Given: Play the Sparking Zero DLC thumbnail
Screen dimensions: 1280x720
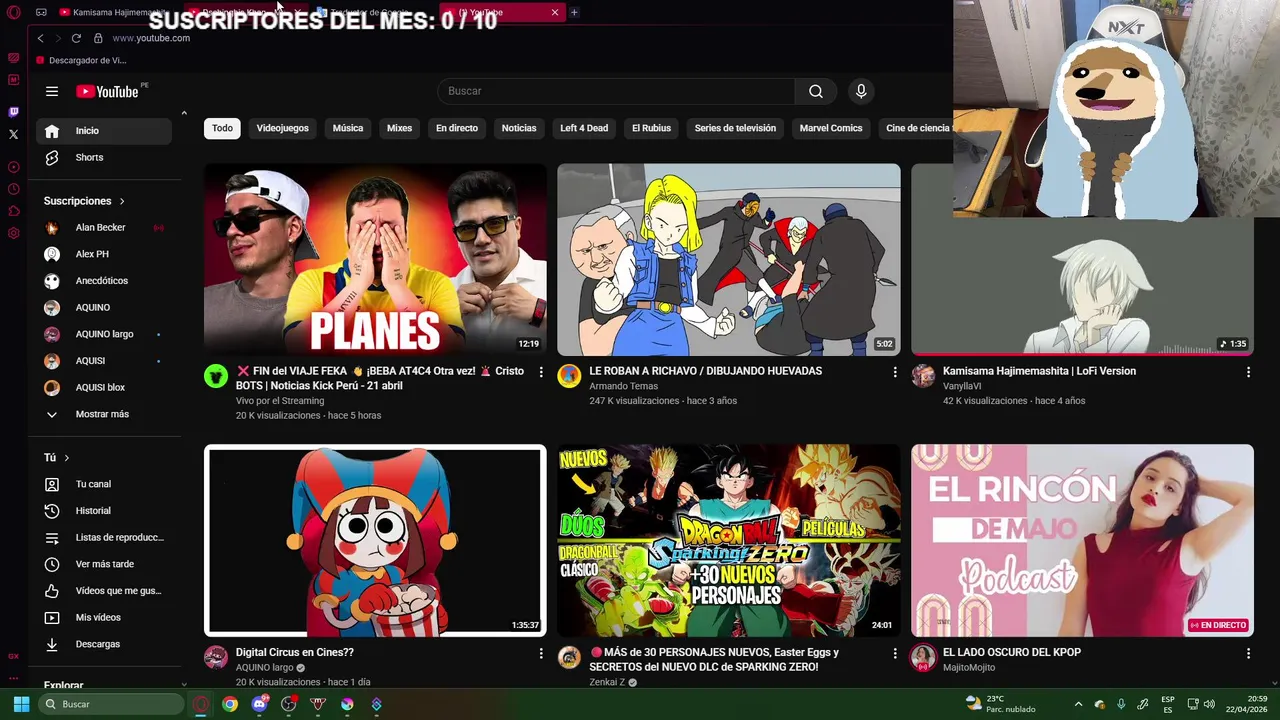Looking at the screenshot, I should (x=729, y=540).
